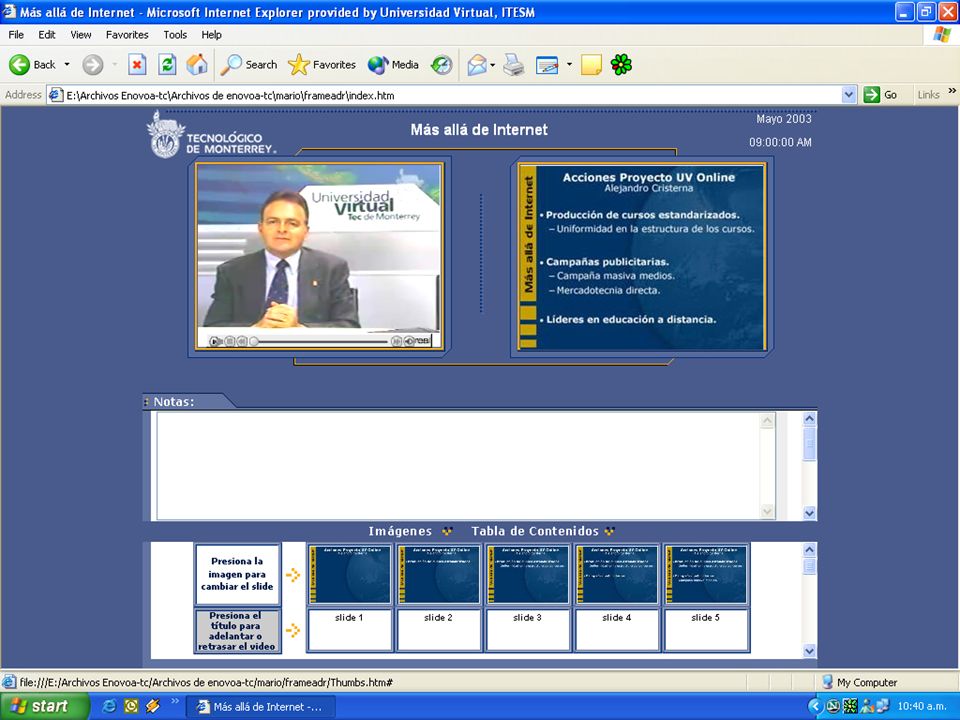Click the slide 5 title link
The image size is (960, 720).
pos(705,617)
